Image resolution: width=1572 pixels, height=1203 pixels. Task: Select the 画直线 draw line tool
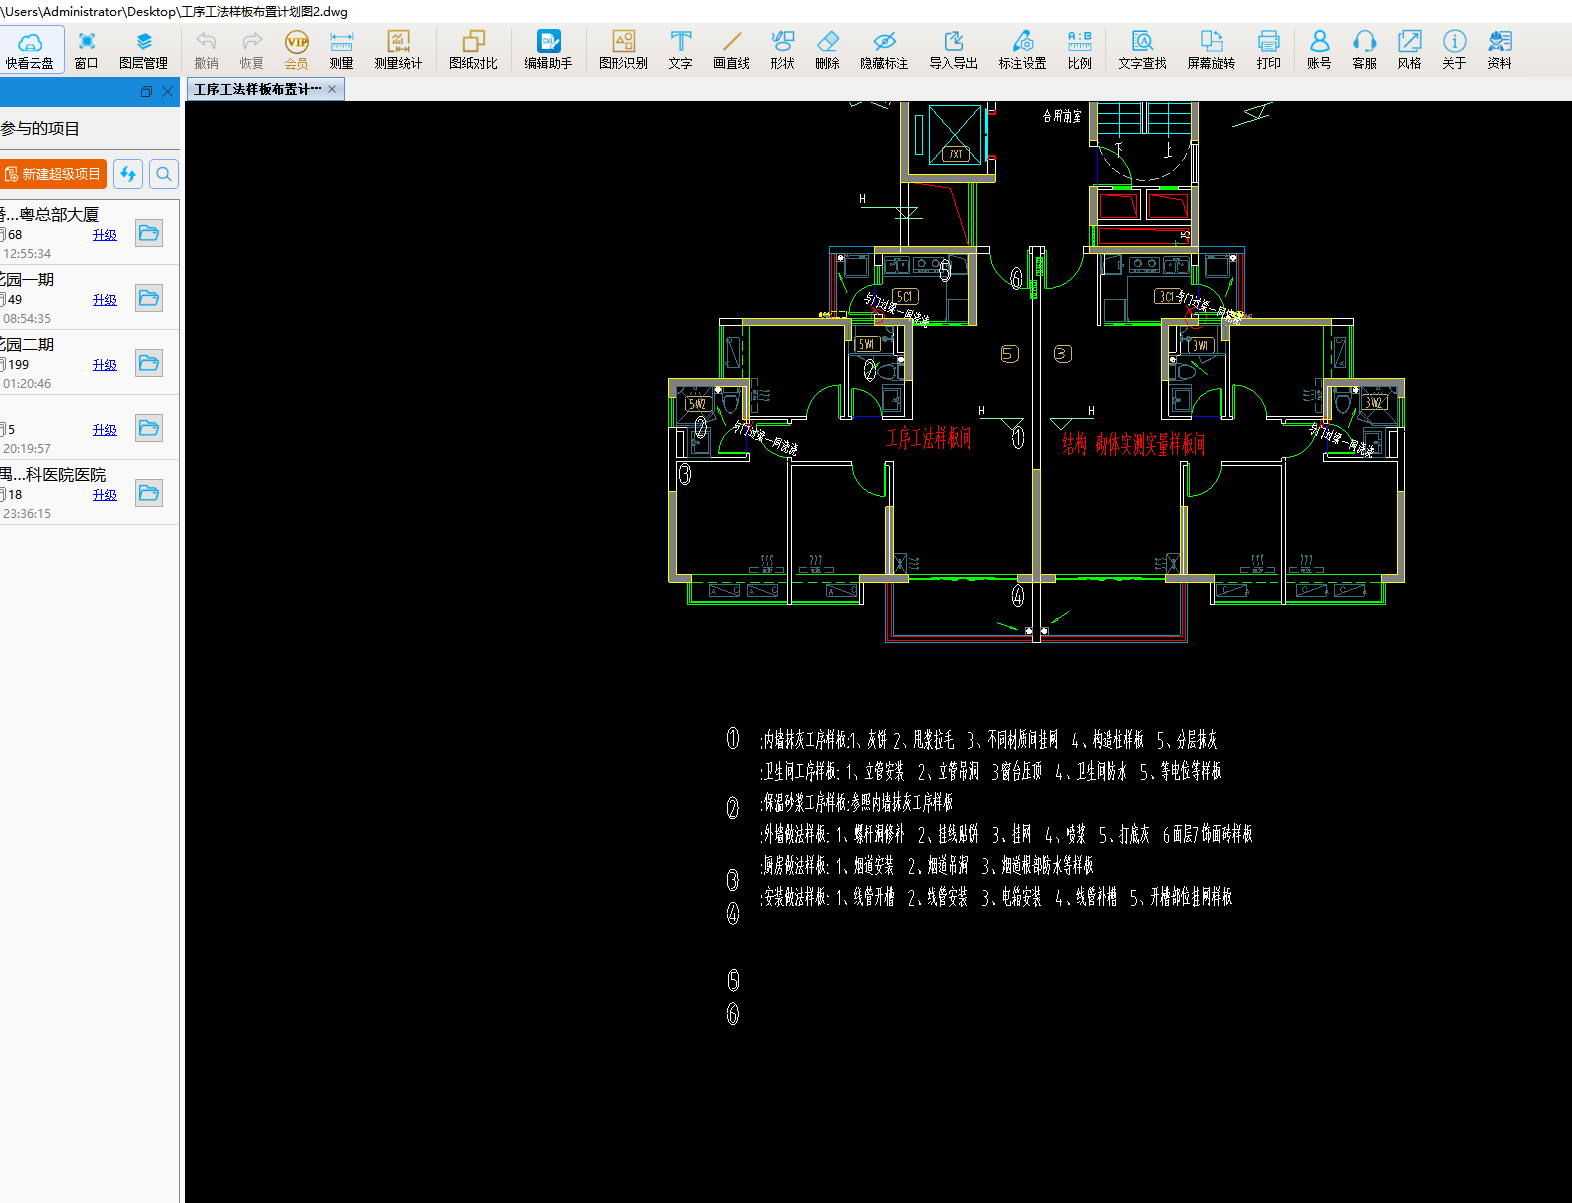coord(731,50)
